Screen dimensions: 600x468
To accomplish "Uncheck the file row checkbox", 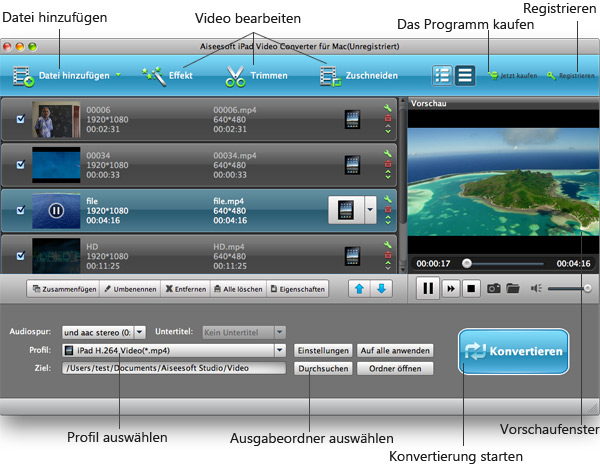I will click(x=21, y=210).
